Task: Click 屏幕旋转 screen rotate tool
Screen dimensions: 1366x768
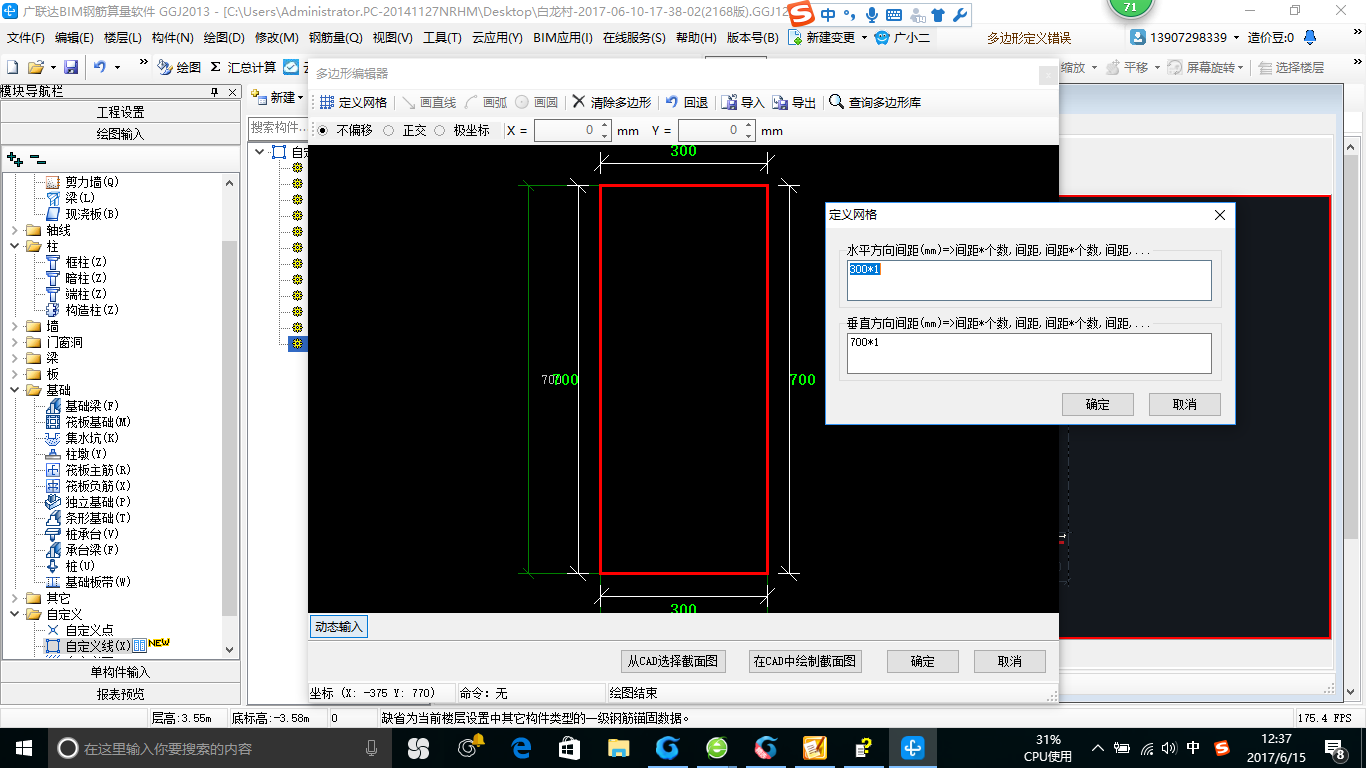Action: [1204, 67]
